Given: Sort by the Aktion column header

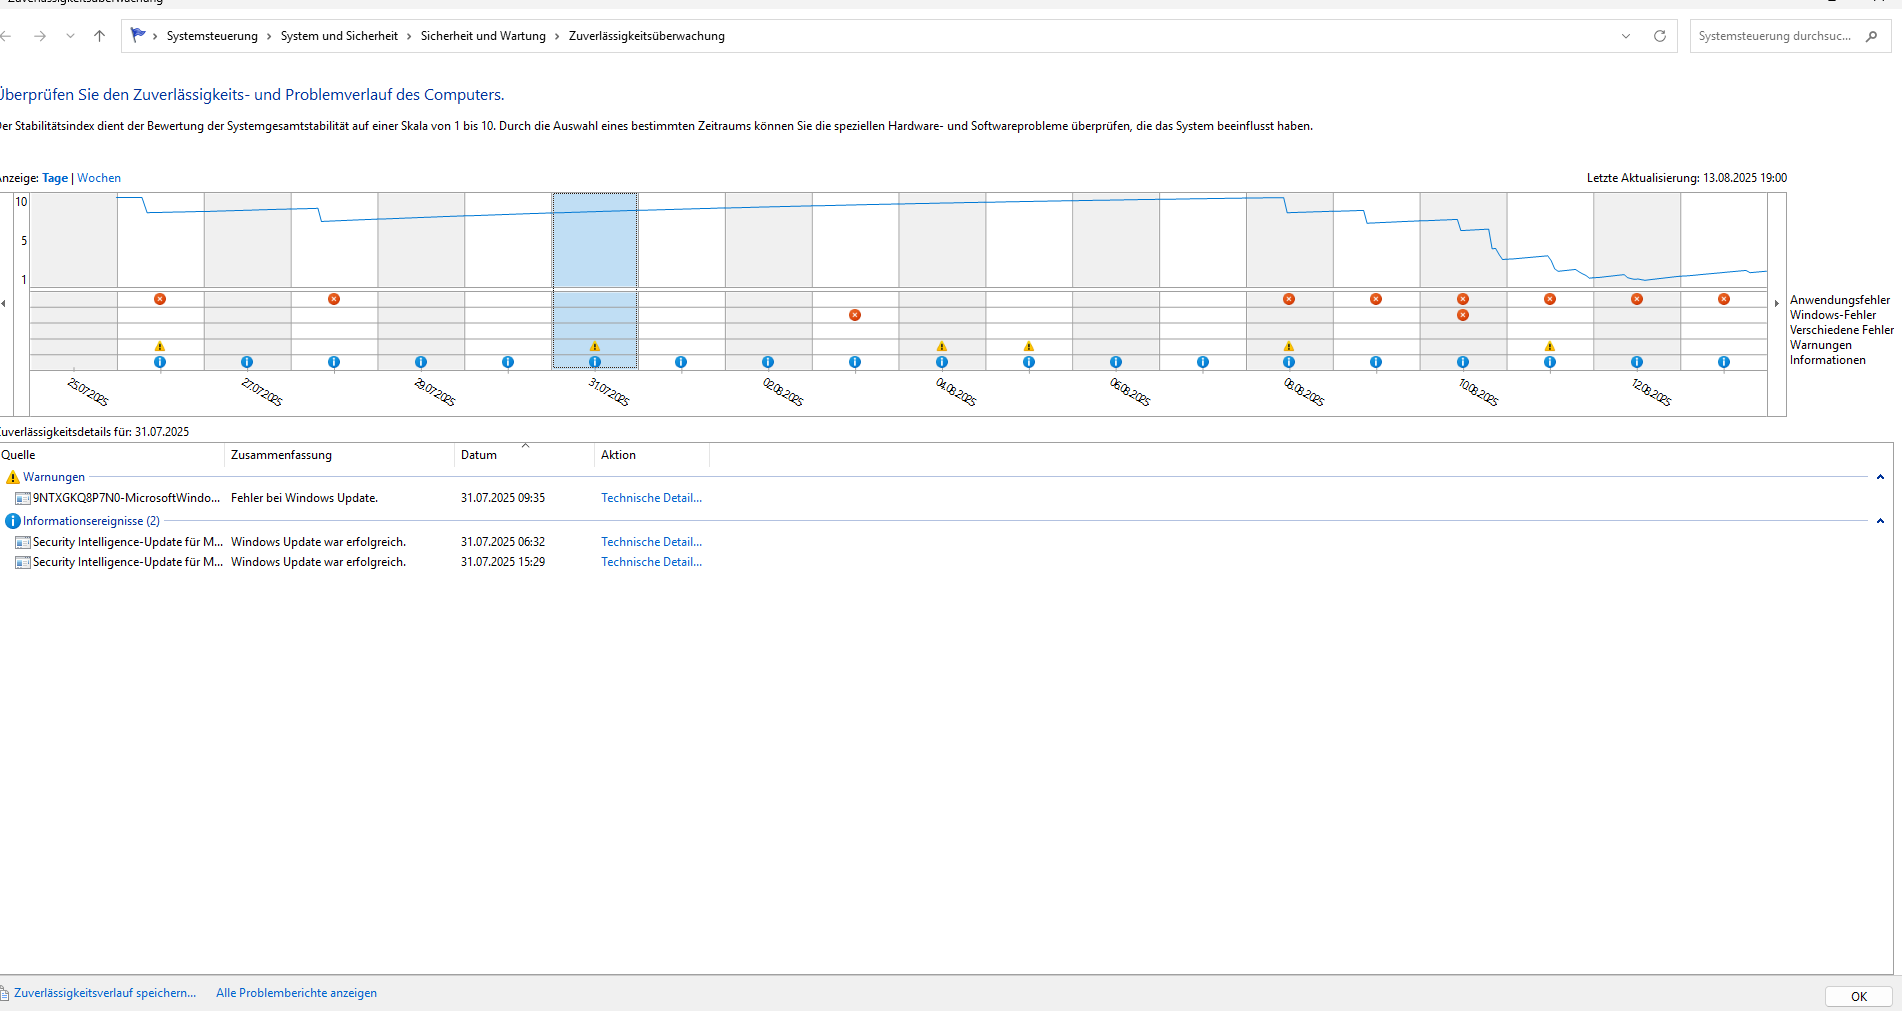Looking at the screenshot, I should 652,455.
